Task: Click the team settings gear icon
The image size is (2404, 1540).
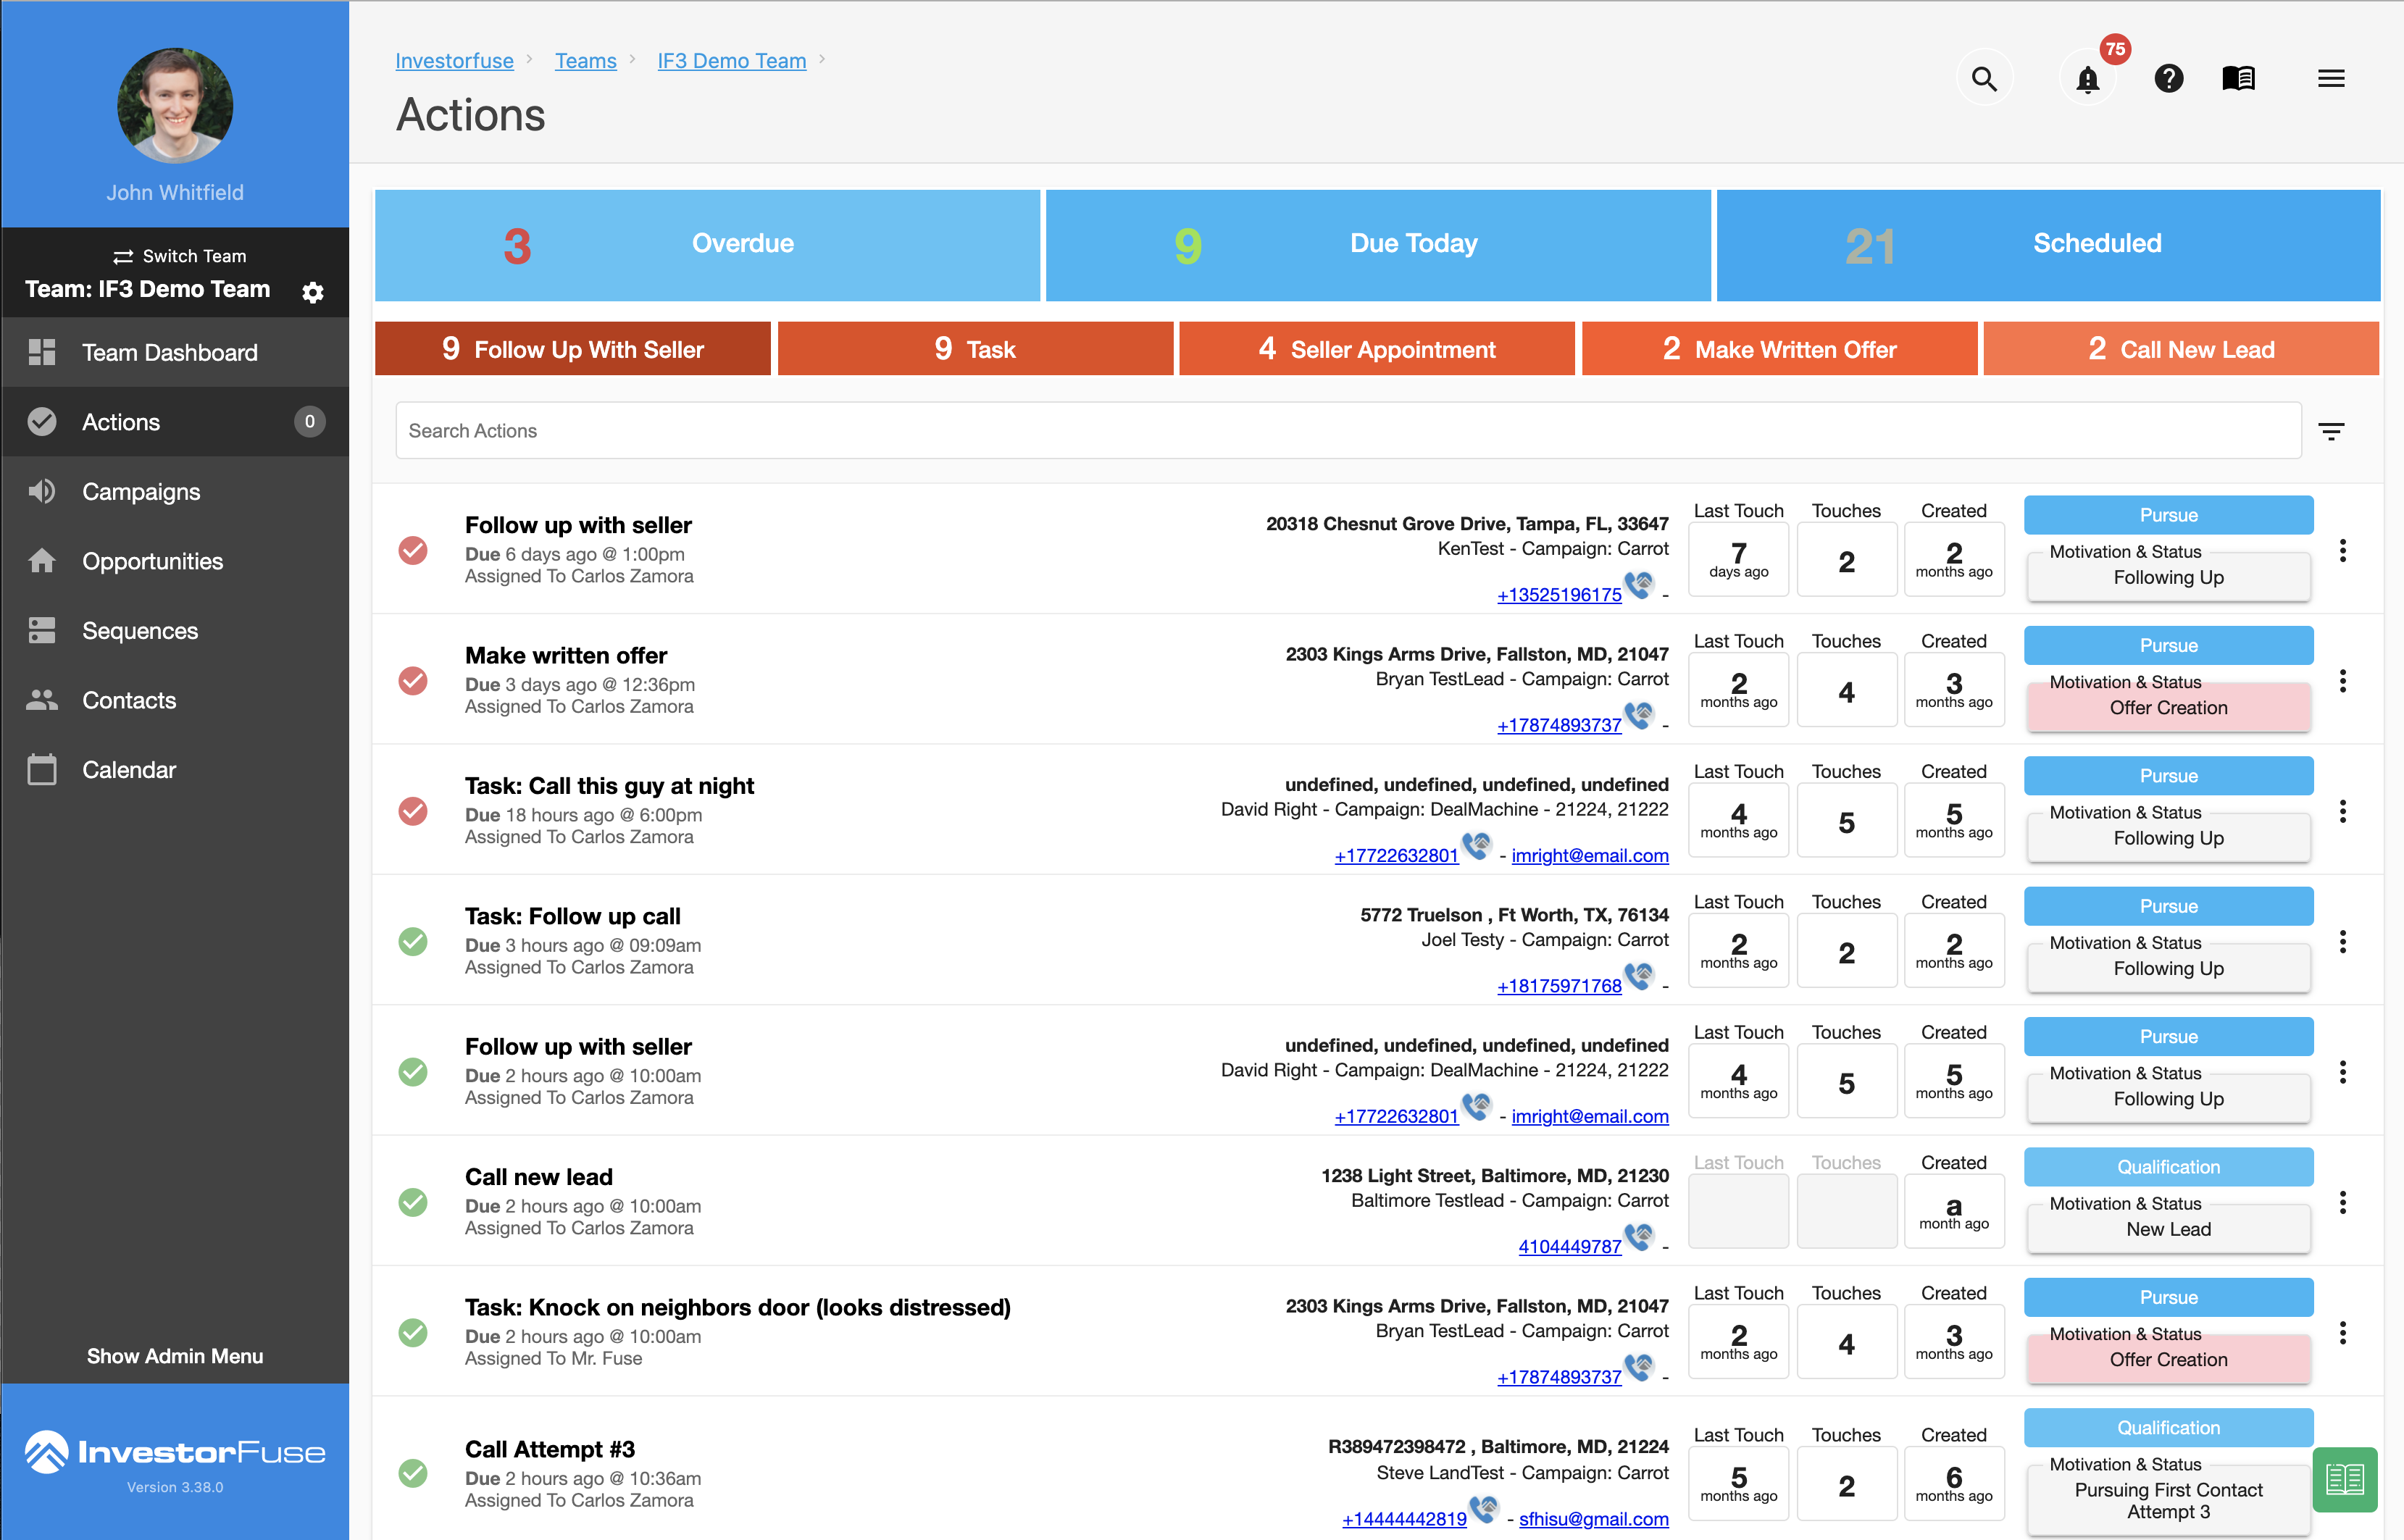Action: (313, 292)
